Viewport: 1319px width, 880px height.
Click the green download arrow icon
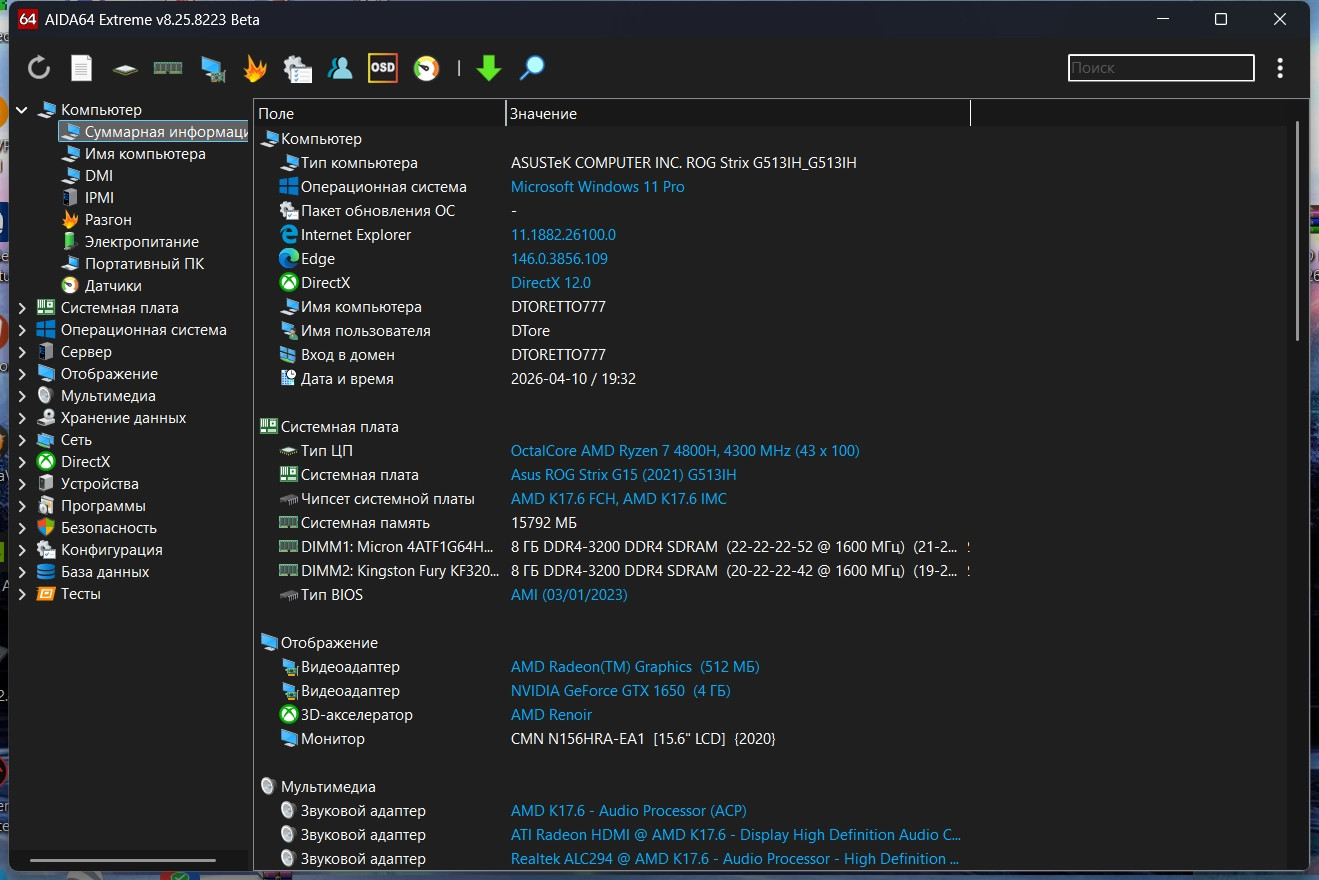488,68
